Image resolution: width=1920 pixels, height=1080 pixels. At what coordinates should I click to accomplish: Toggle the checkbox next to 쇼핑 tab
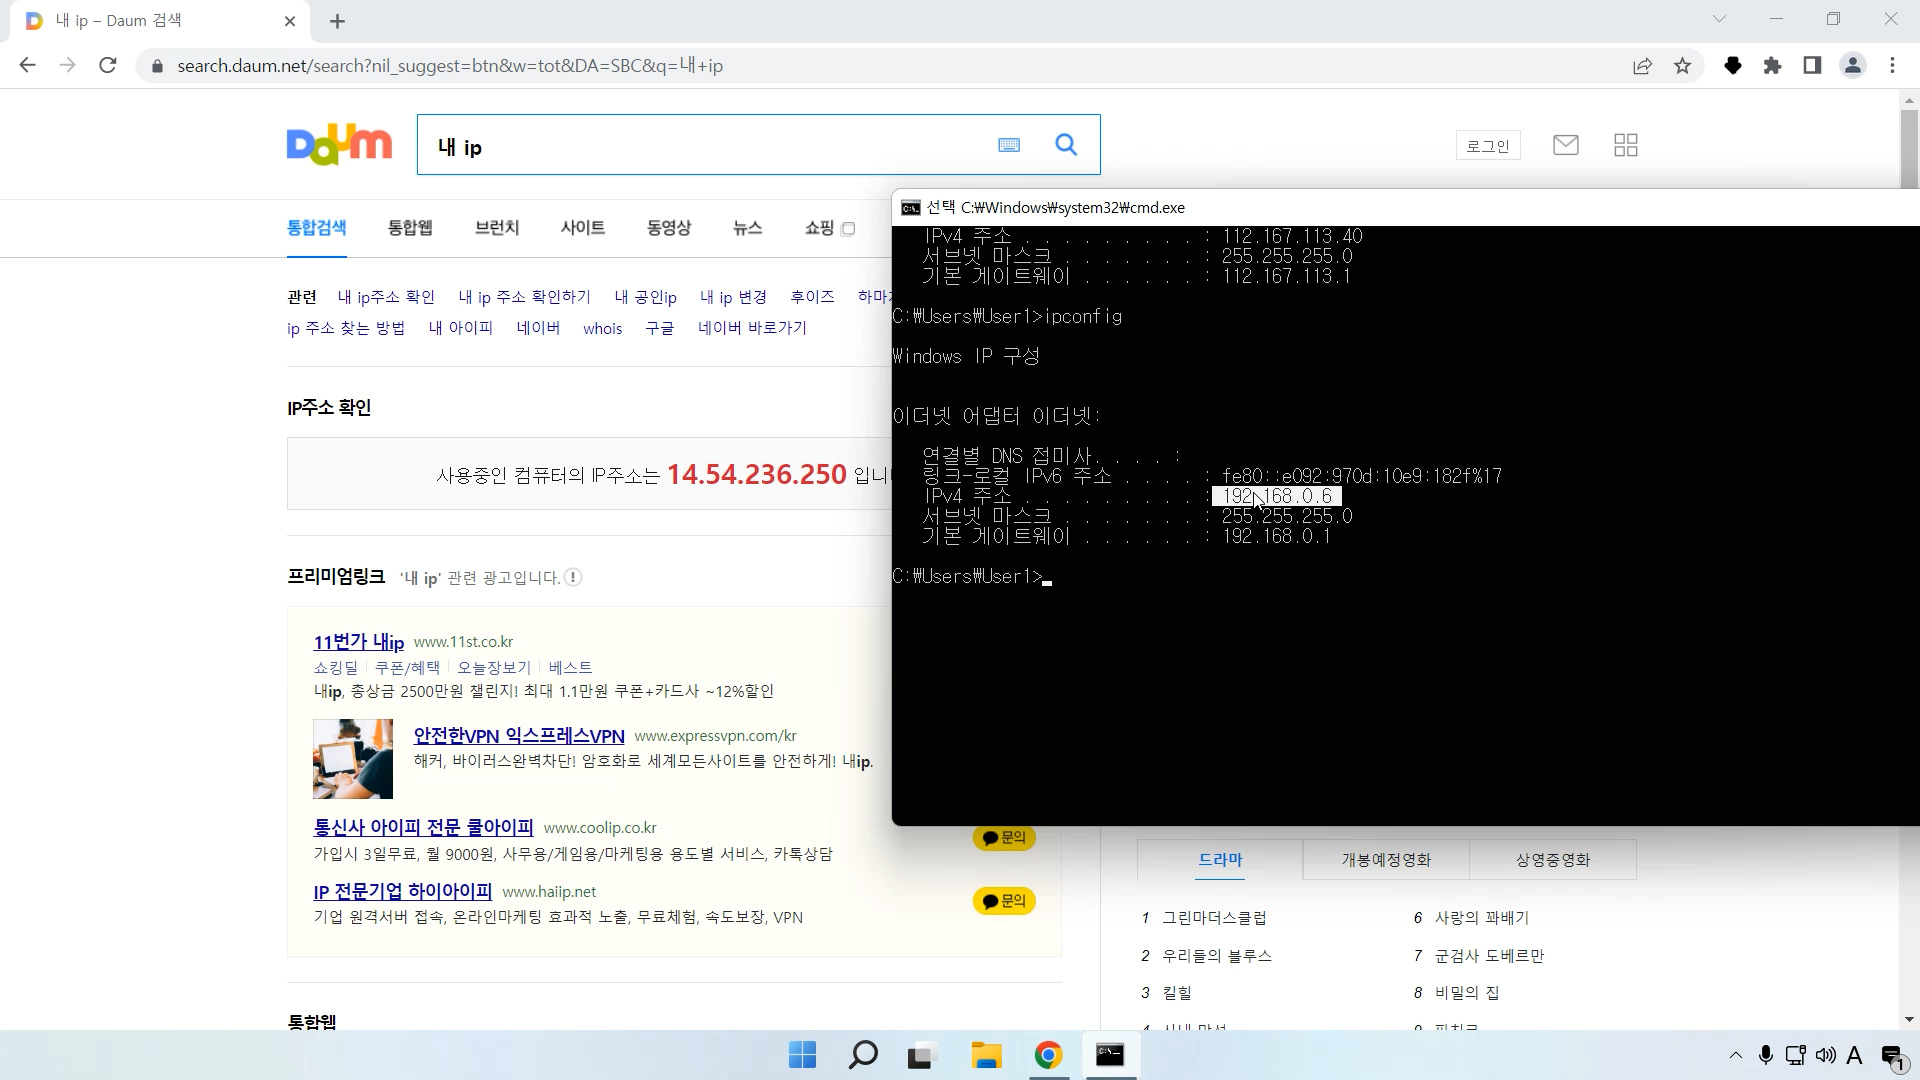coord(848,229)
